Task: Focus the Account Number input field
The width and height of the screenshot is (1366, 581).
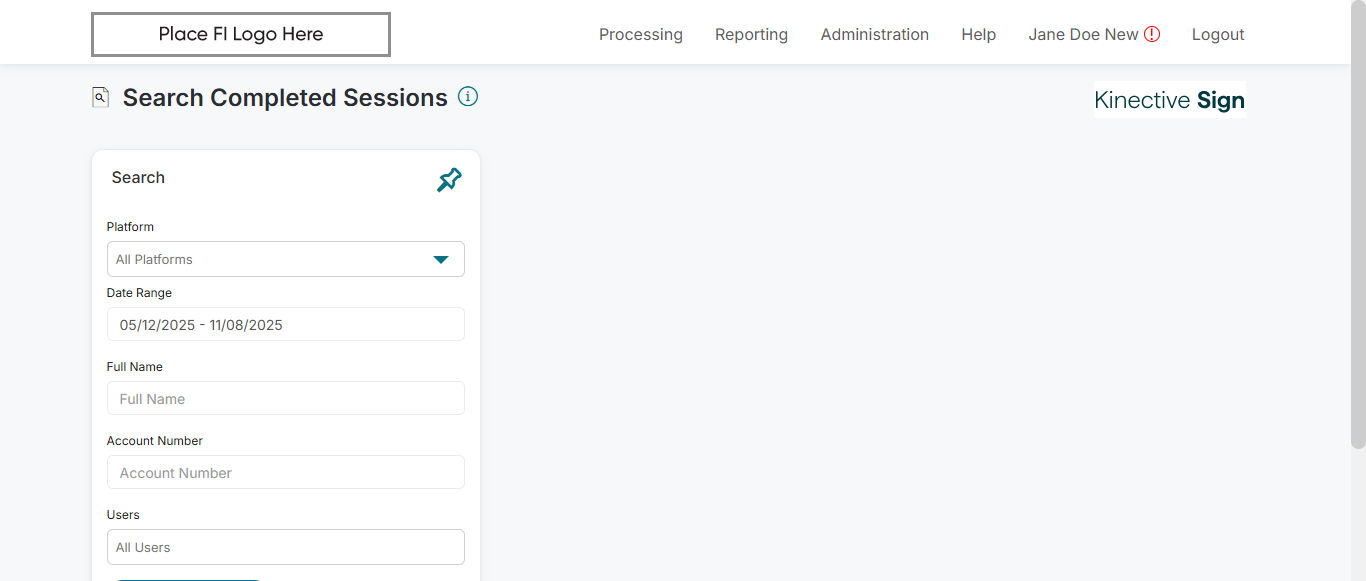Action: pos(285,473)
